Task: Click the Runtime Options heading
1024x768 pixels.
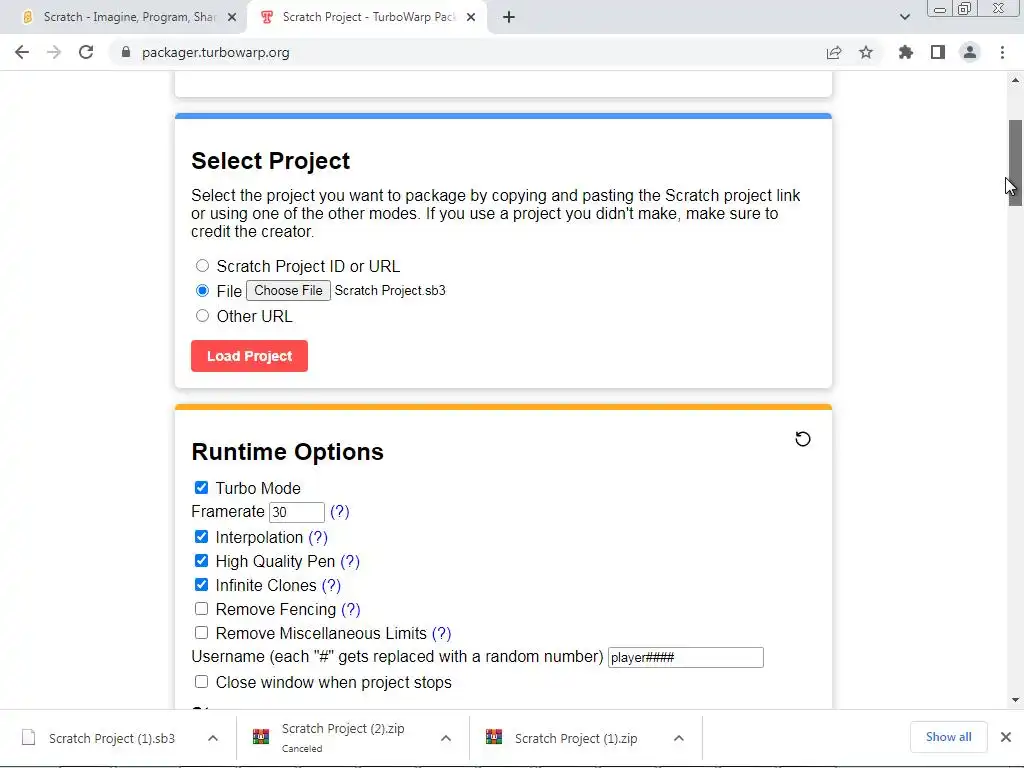Action: point(287,452)
